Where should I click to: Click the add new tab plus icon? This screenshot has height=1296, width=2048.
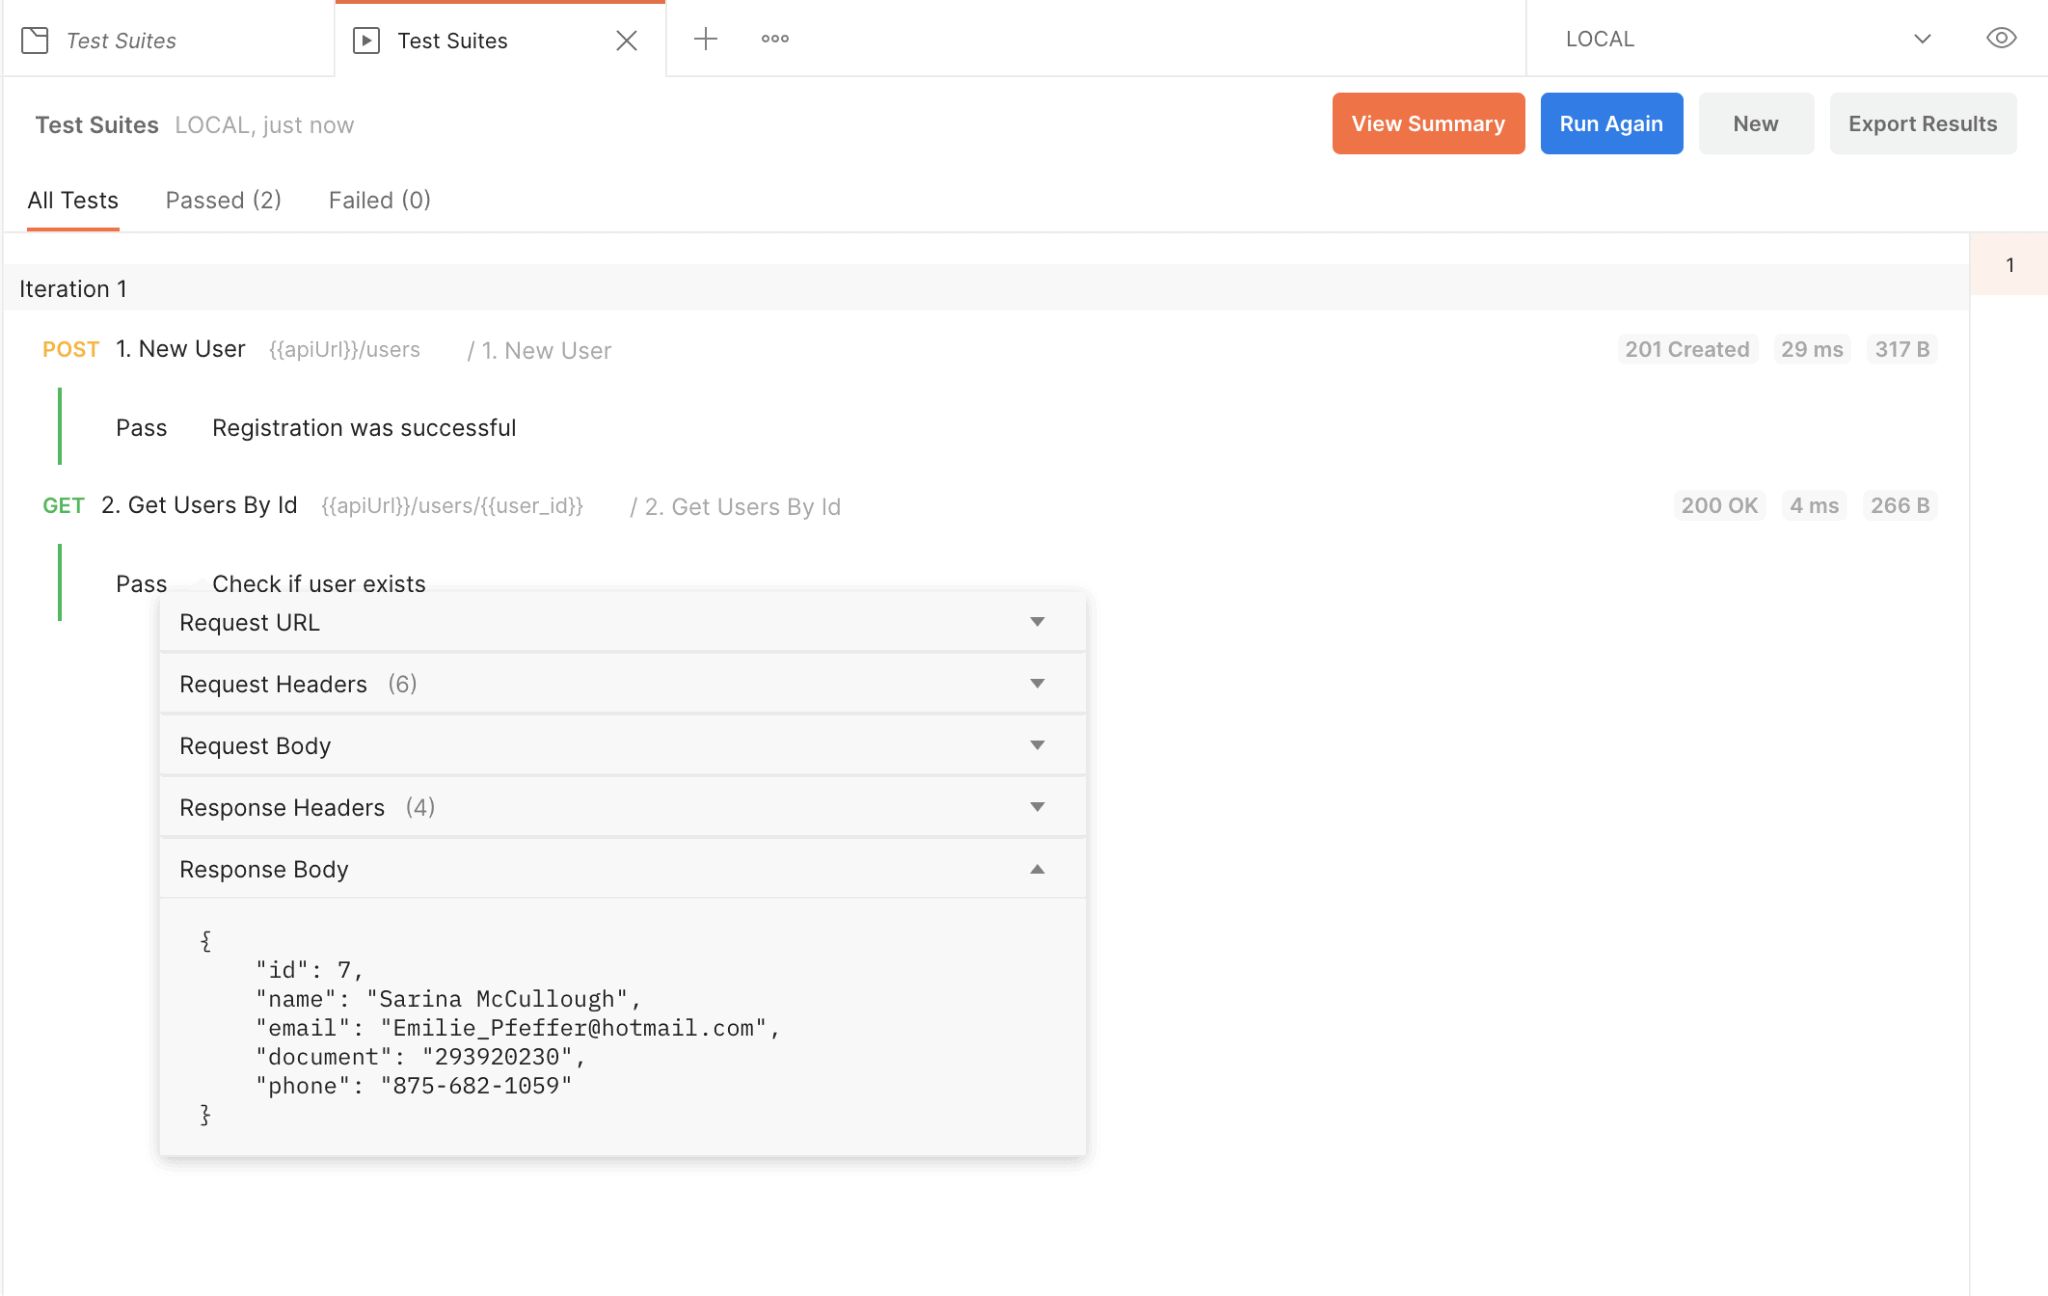706,39
